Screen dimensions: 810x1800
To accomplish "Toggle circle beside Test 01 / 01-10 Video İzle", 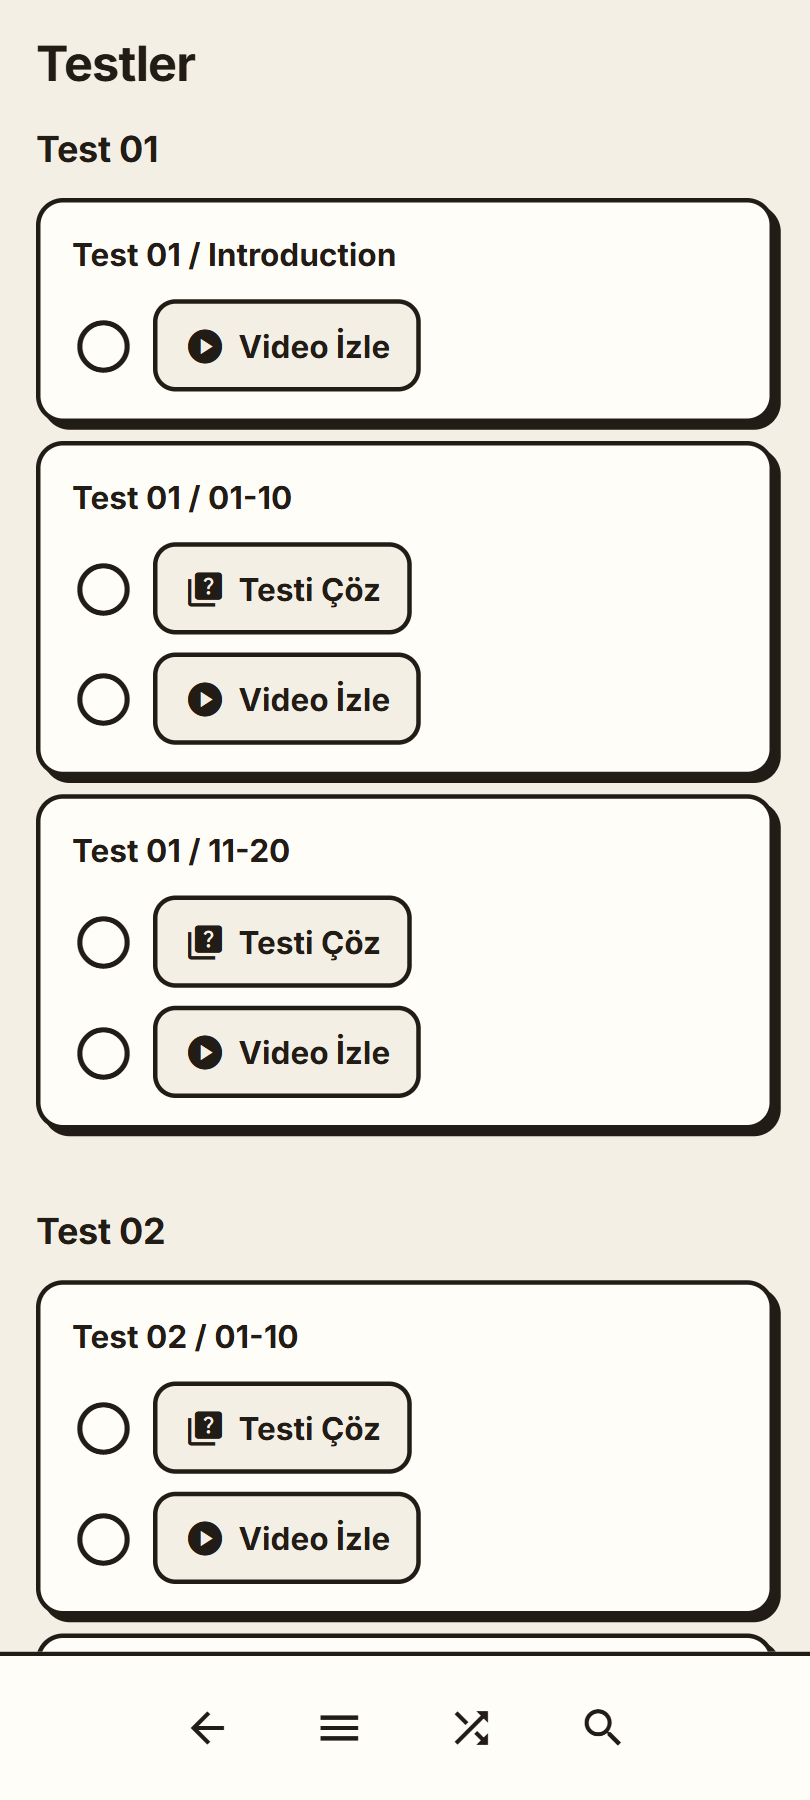I will click(x=104, y=699).
